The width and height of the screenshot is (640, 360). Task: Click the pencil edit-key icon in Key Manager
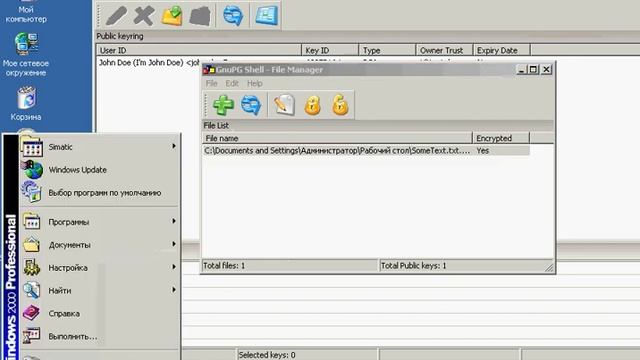point(116,16)
